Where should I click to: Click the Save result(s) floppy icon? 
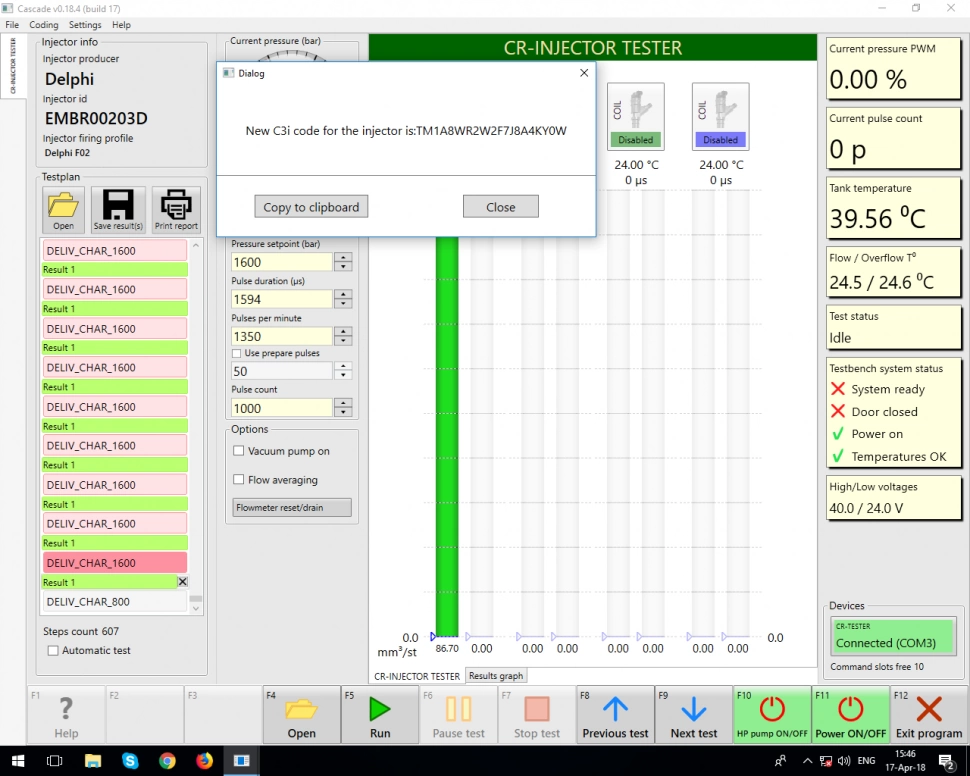[118, 209]
